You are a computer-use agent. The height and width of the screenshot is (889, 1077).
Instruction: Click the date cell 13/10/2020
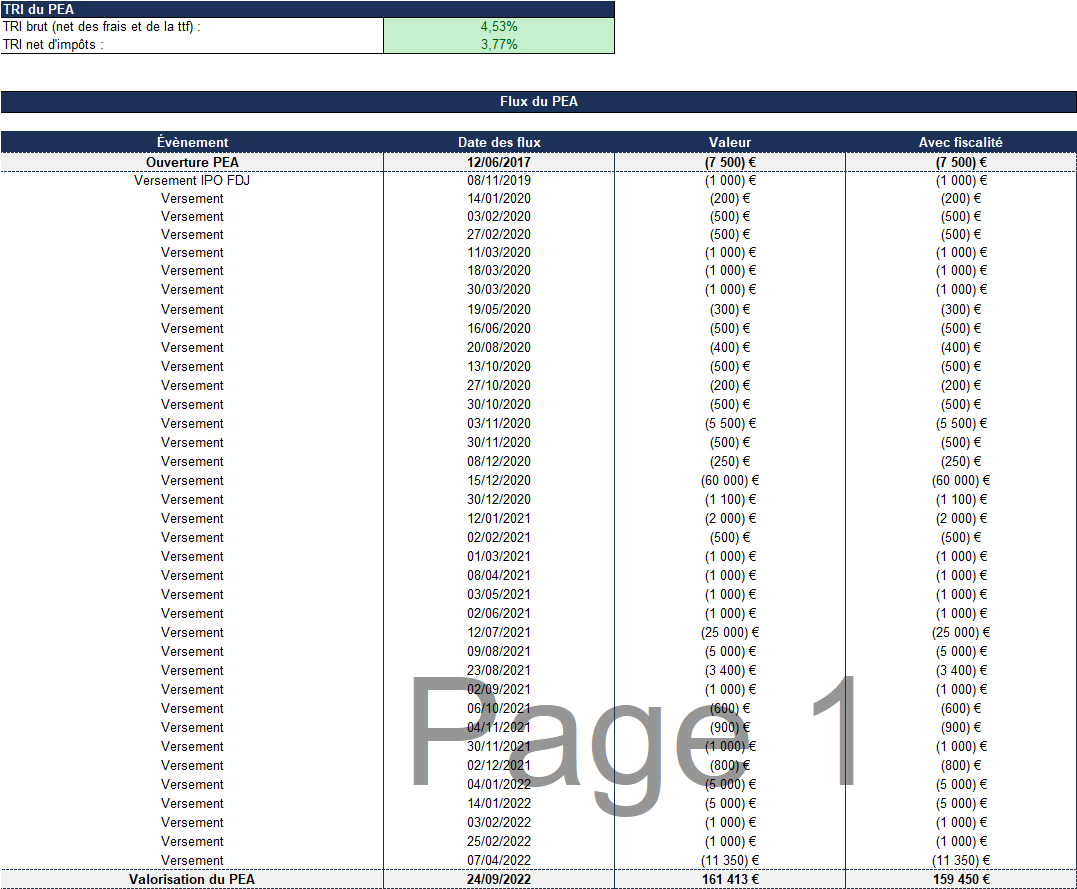click(499, 367)
